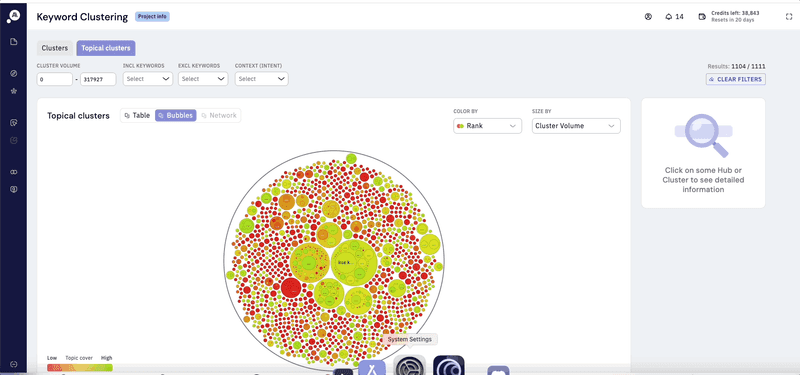Open System Settings in the dock
The image size is (800, 375).
point(409,366)
